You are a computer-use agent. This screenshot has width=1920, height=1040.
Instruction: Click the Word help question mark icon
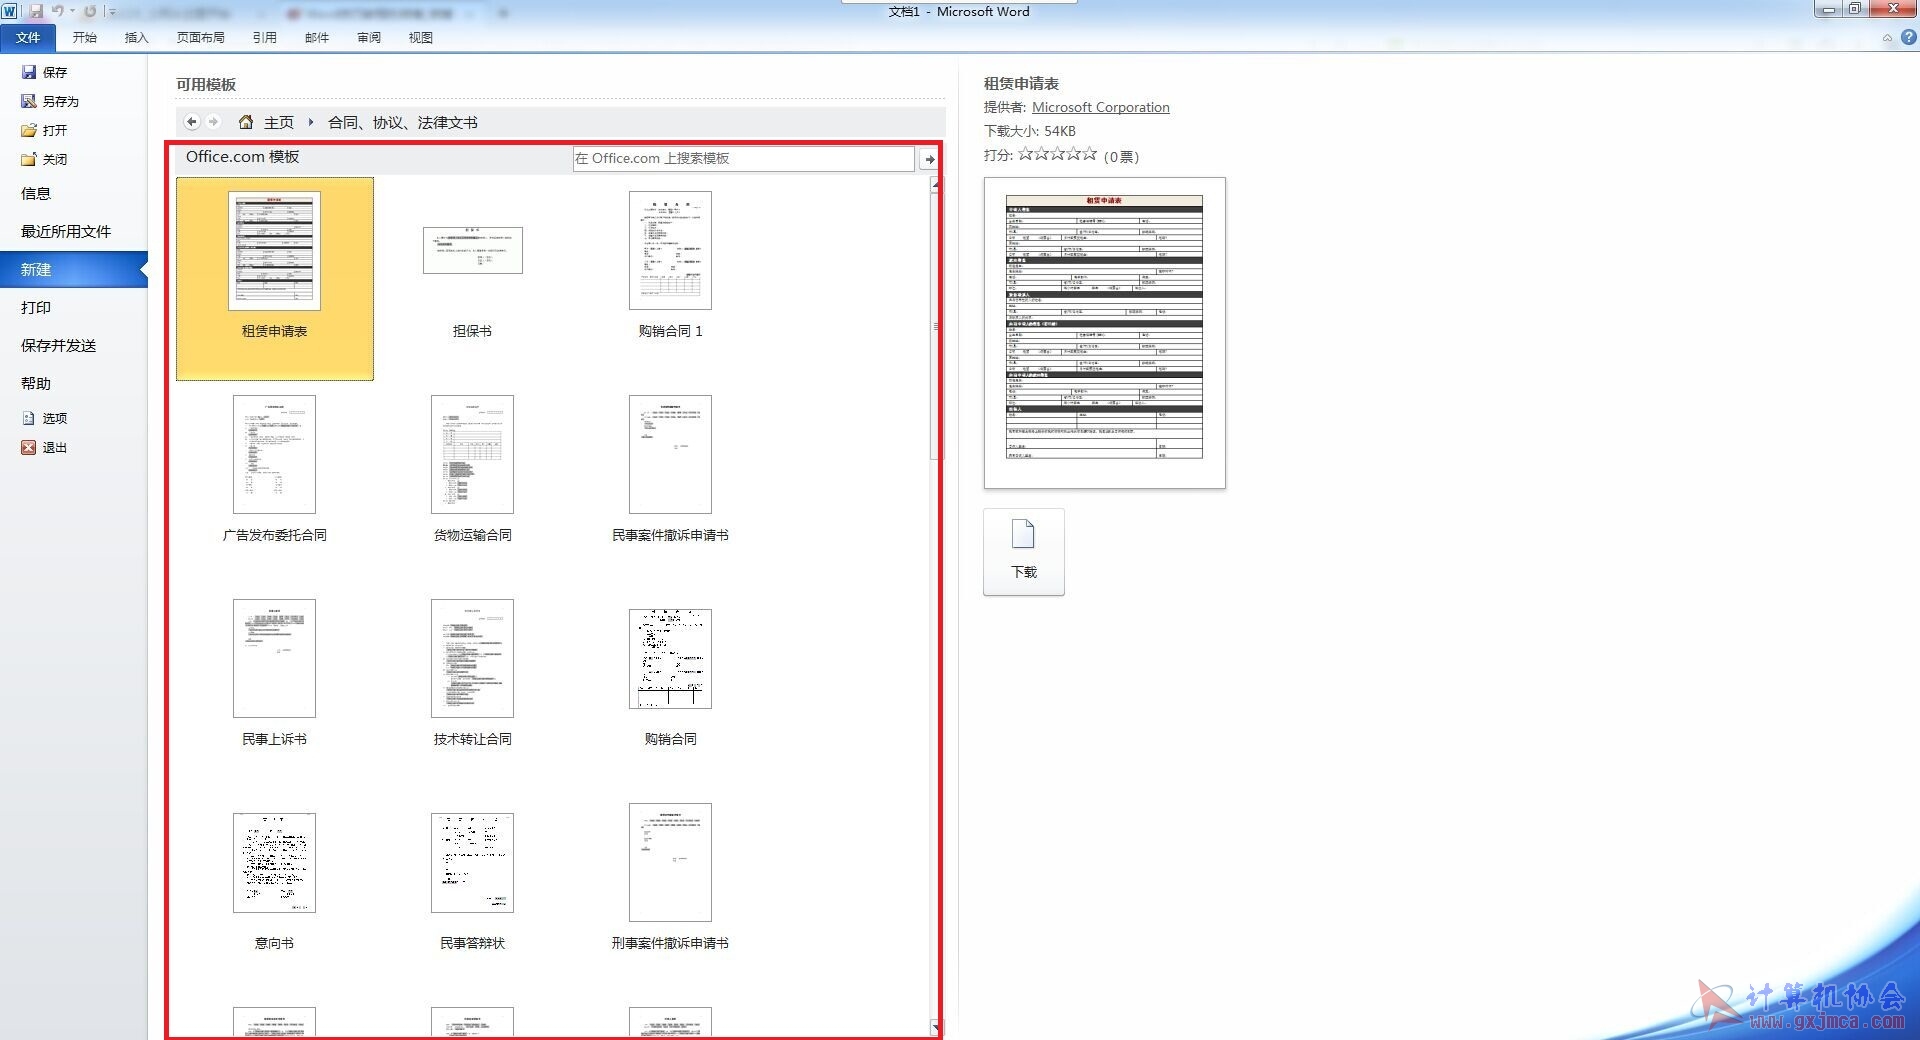(x=1908, y=38)
